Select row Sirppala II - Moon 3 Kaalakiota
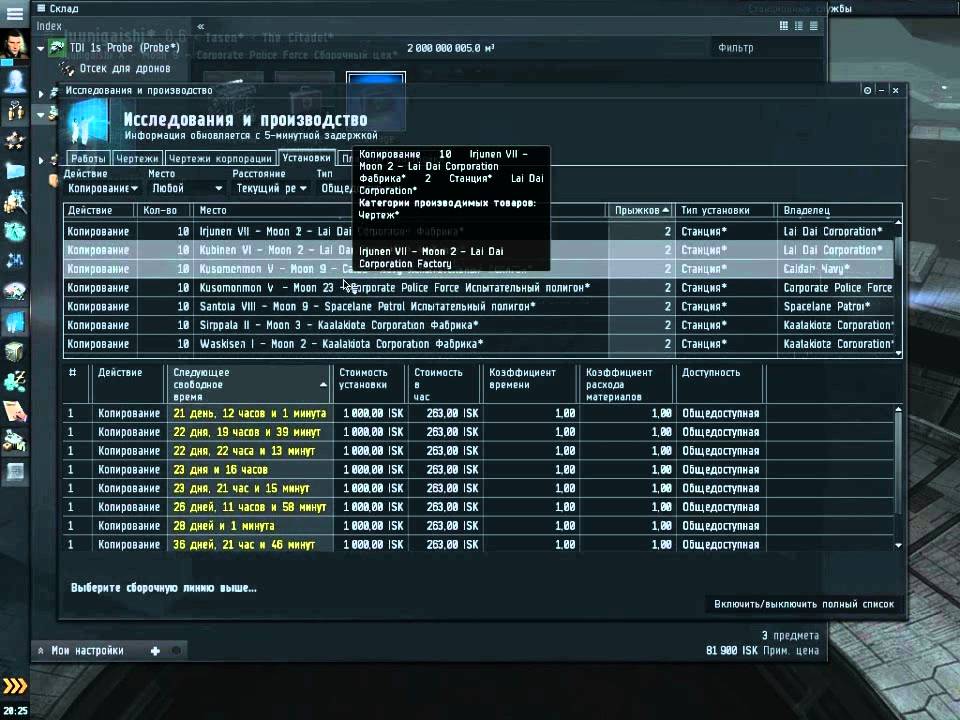The image size is (960, 720). pyautogui.click(x=478, y=325)
